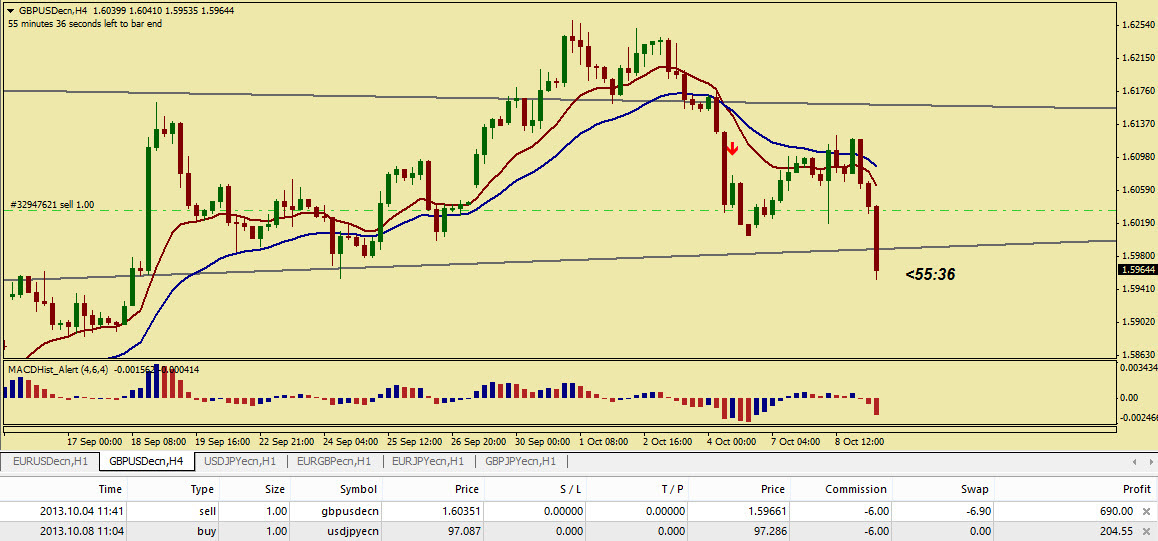The image size is (1158, 541).
Task: Go to the EURJPYecn,H1 chart tab
Action: (427, 461)
